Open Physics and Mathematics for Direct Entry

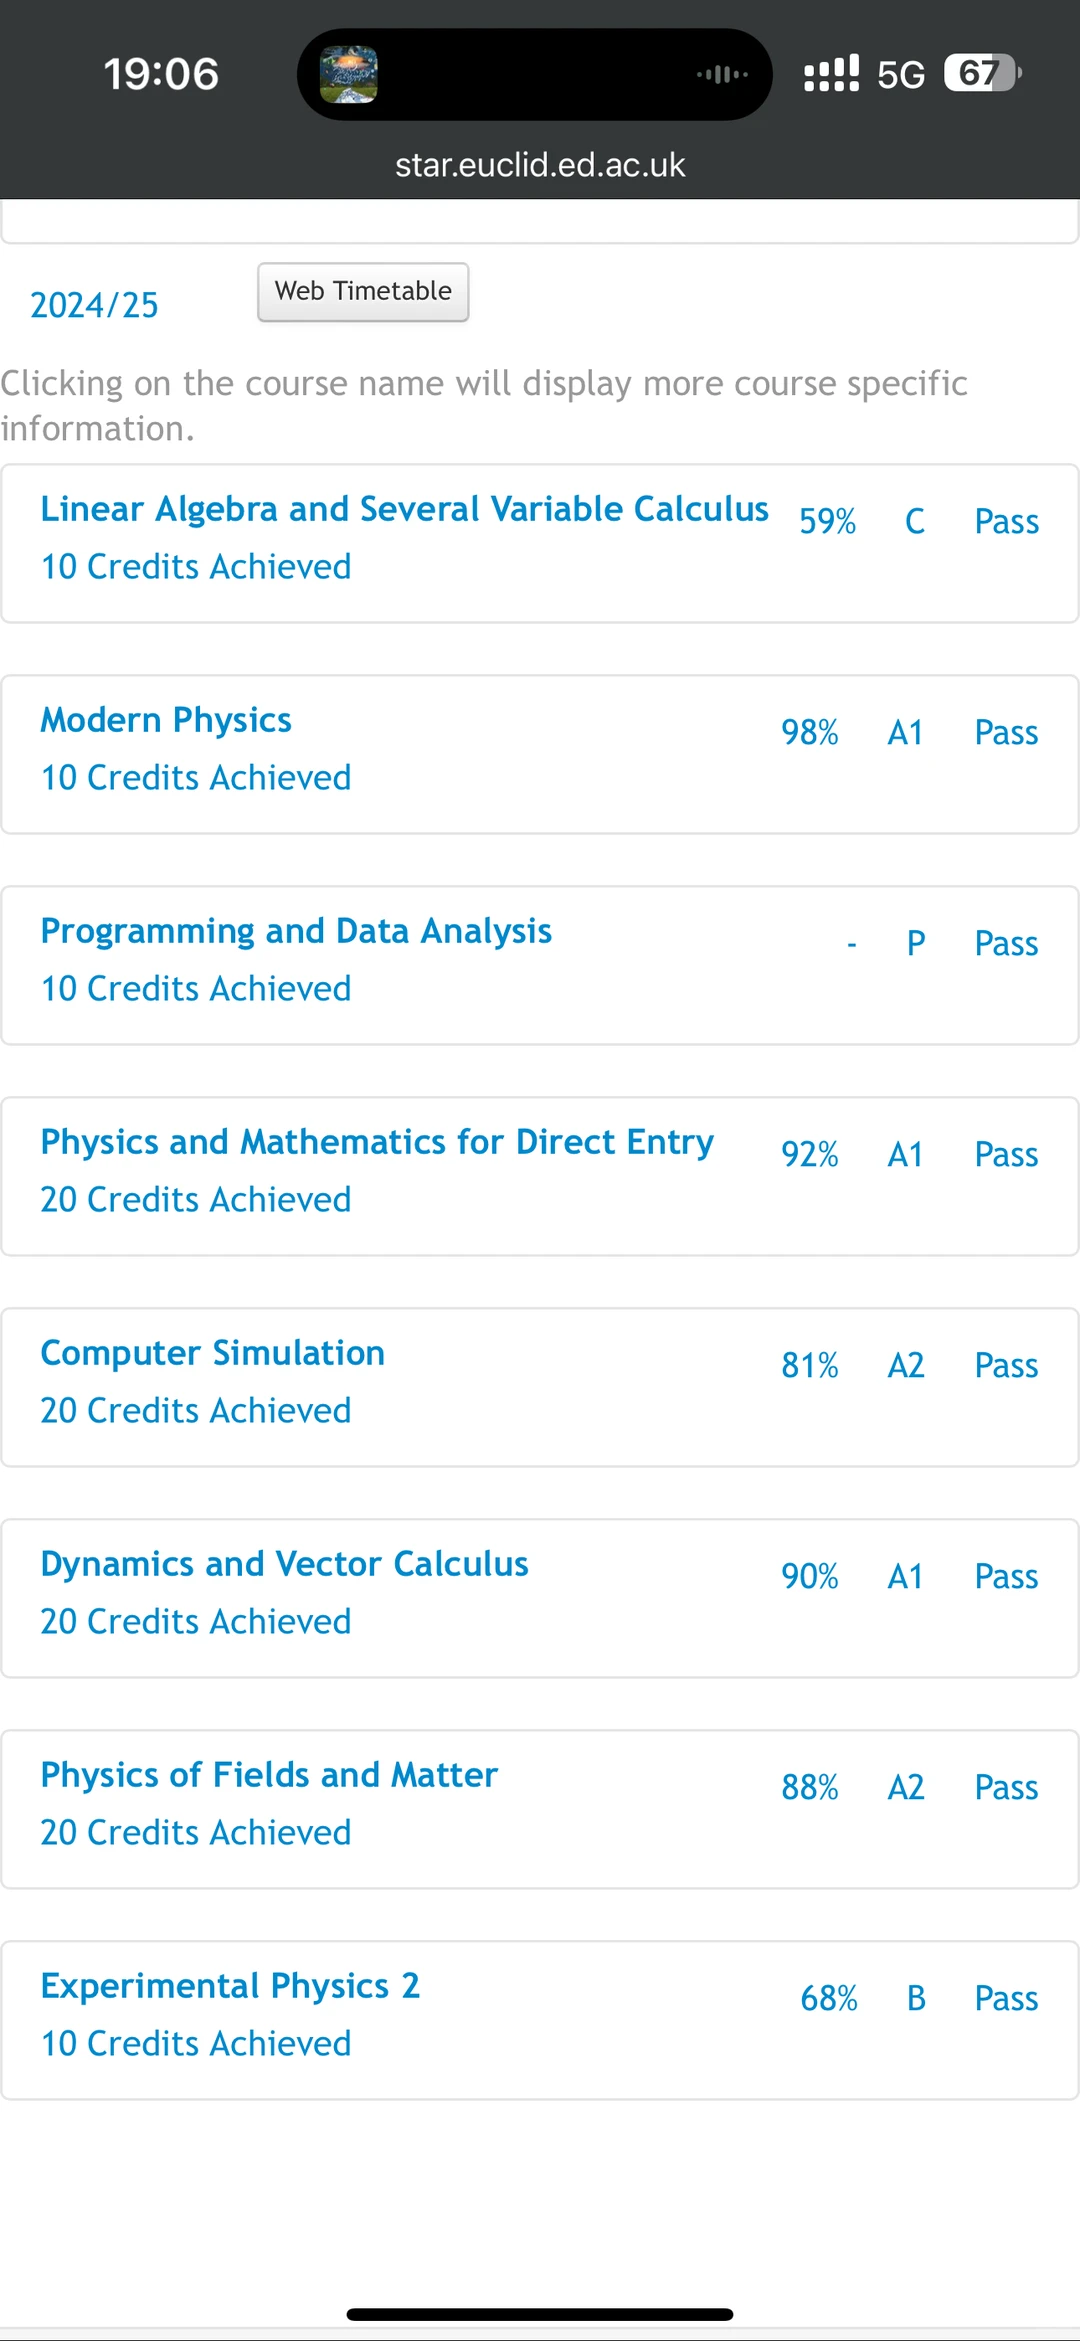coord(377,1142)
